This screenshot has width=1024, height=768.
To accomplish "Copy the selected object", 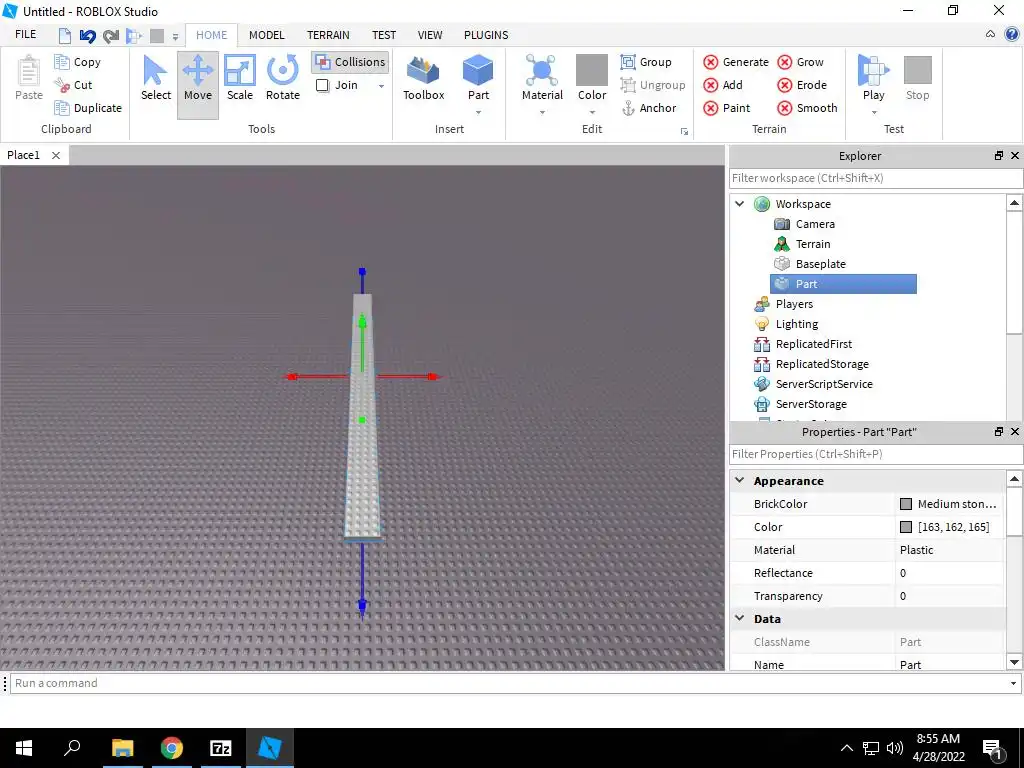I will 78,62.
